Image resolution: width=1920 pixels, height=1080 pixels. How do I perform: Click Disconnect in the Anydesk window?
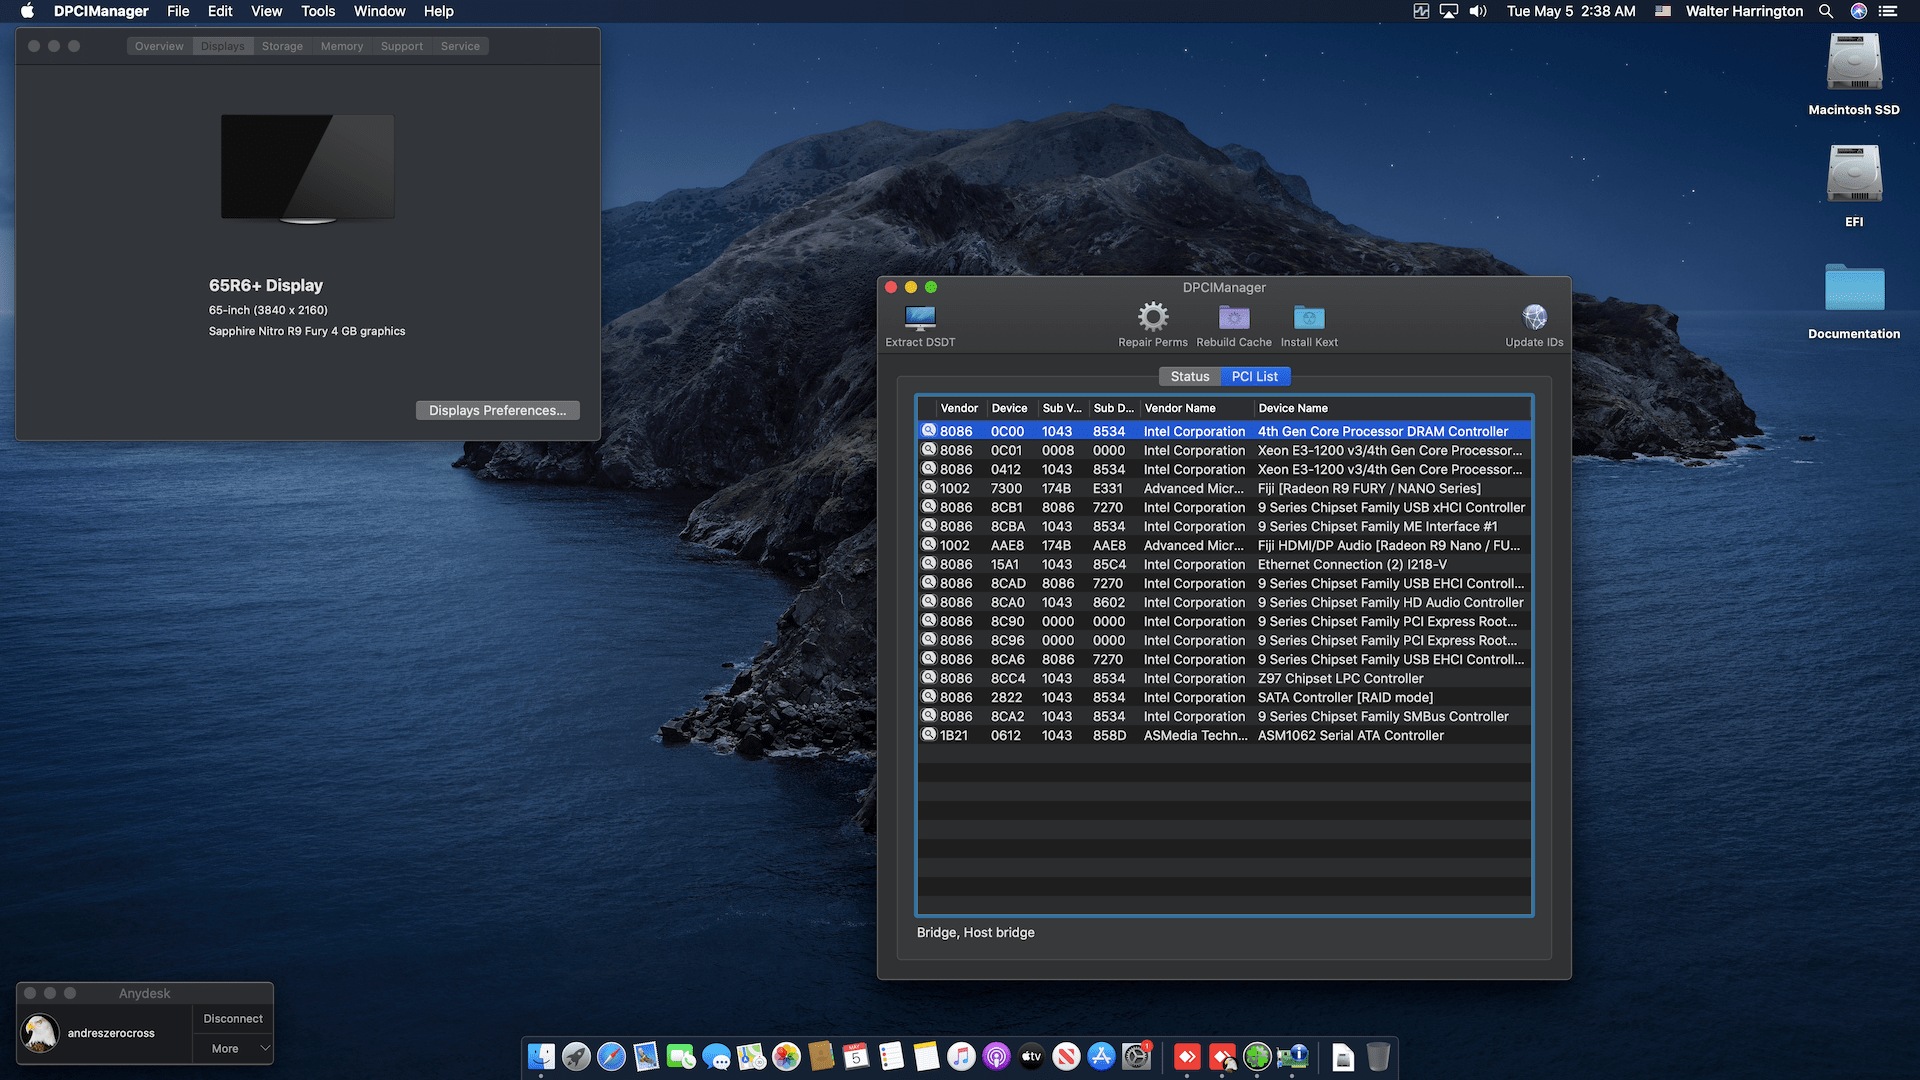[233, 1018]
